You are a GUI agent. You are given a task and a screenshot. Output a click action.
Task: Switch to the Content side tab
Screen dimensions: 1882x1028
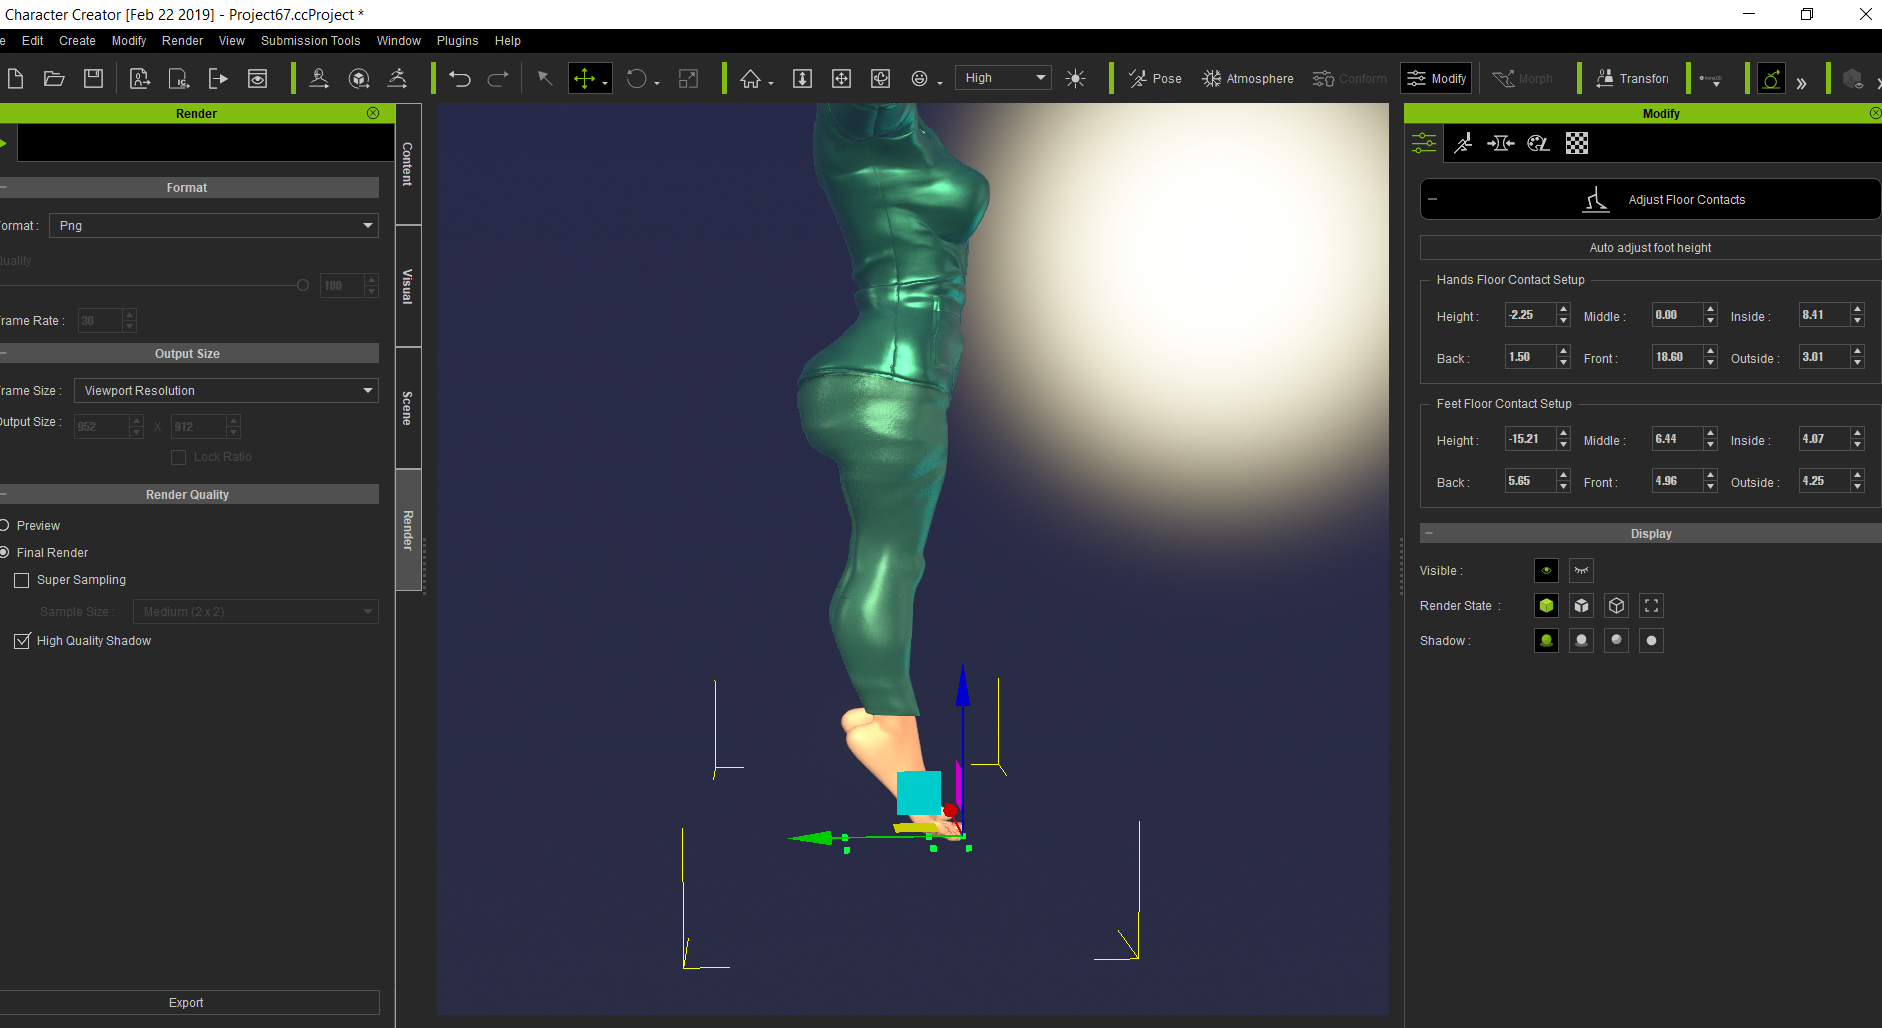[x=408, y=164]
